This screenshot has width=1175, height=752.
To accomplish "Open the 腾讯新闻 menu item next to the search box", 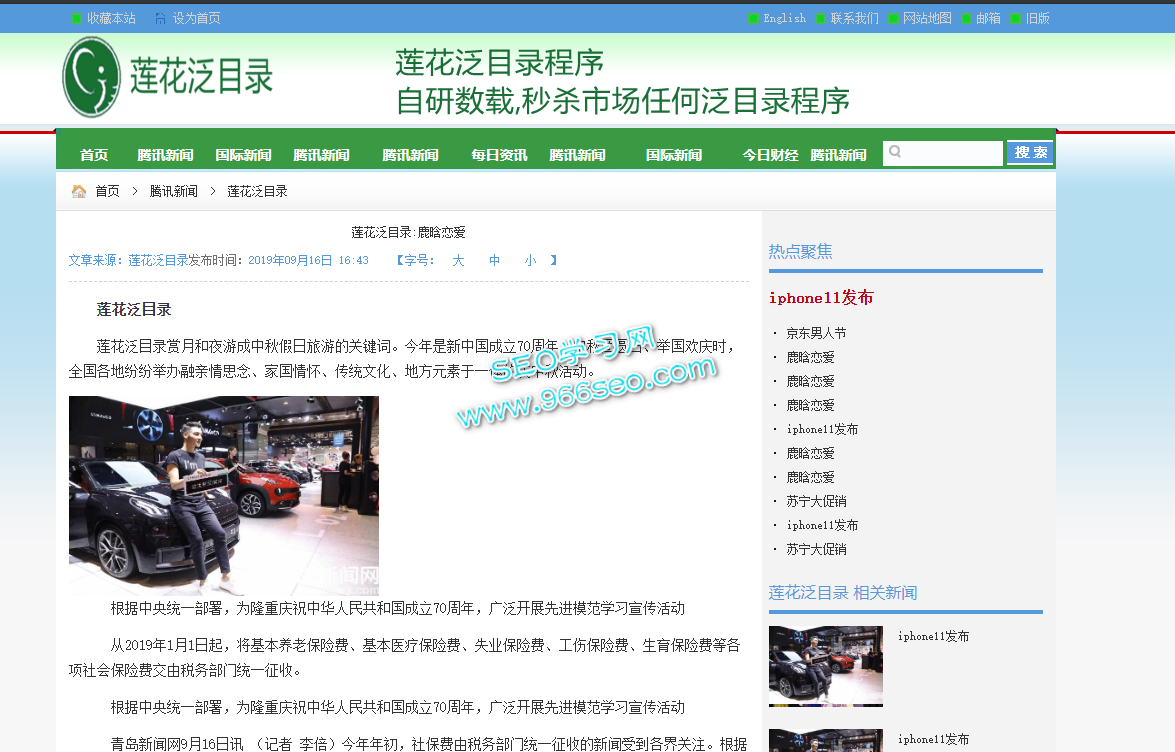I will [838, 155].
